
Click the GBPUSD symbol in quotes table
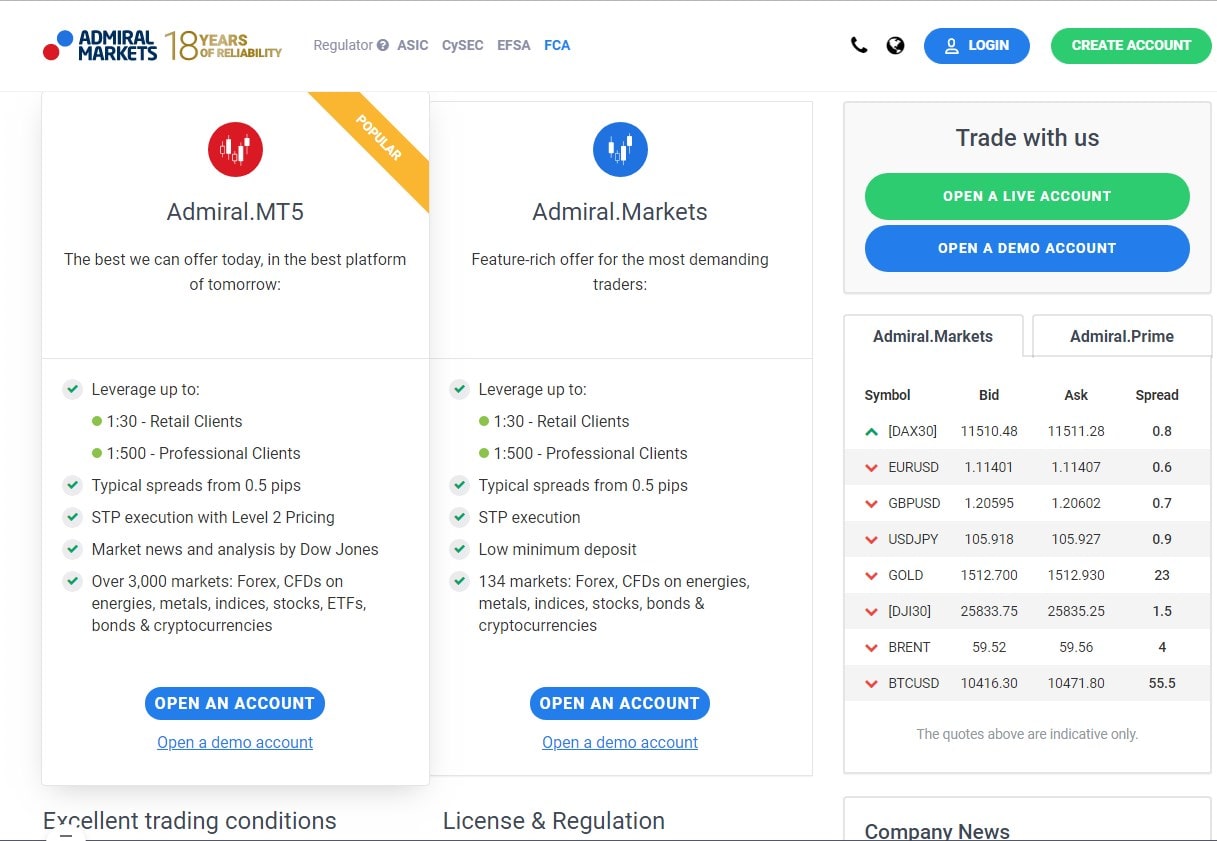(x=914, y=503)
